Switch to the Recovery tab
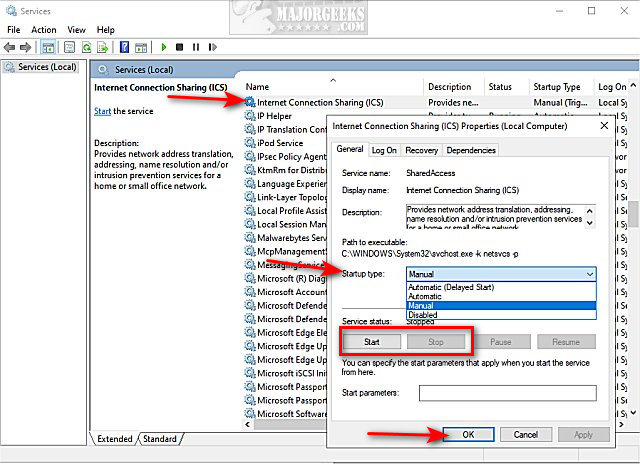640x464 pixels. click(422, 151)
